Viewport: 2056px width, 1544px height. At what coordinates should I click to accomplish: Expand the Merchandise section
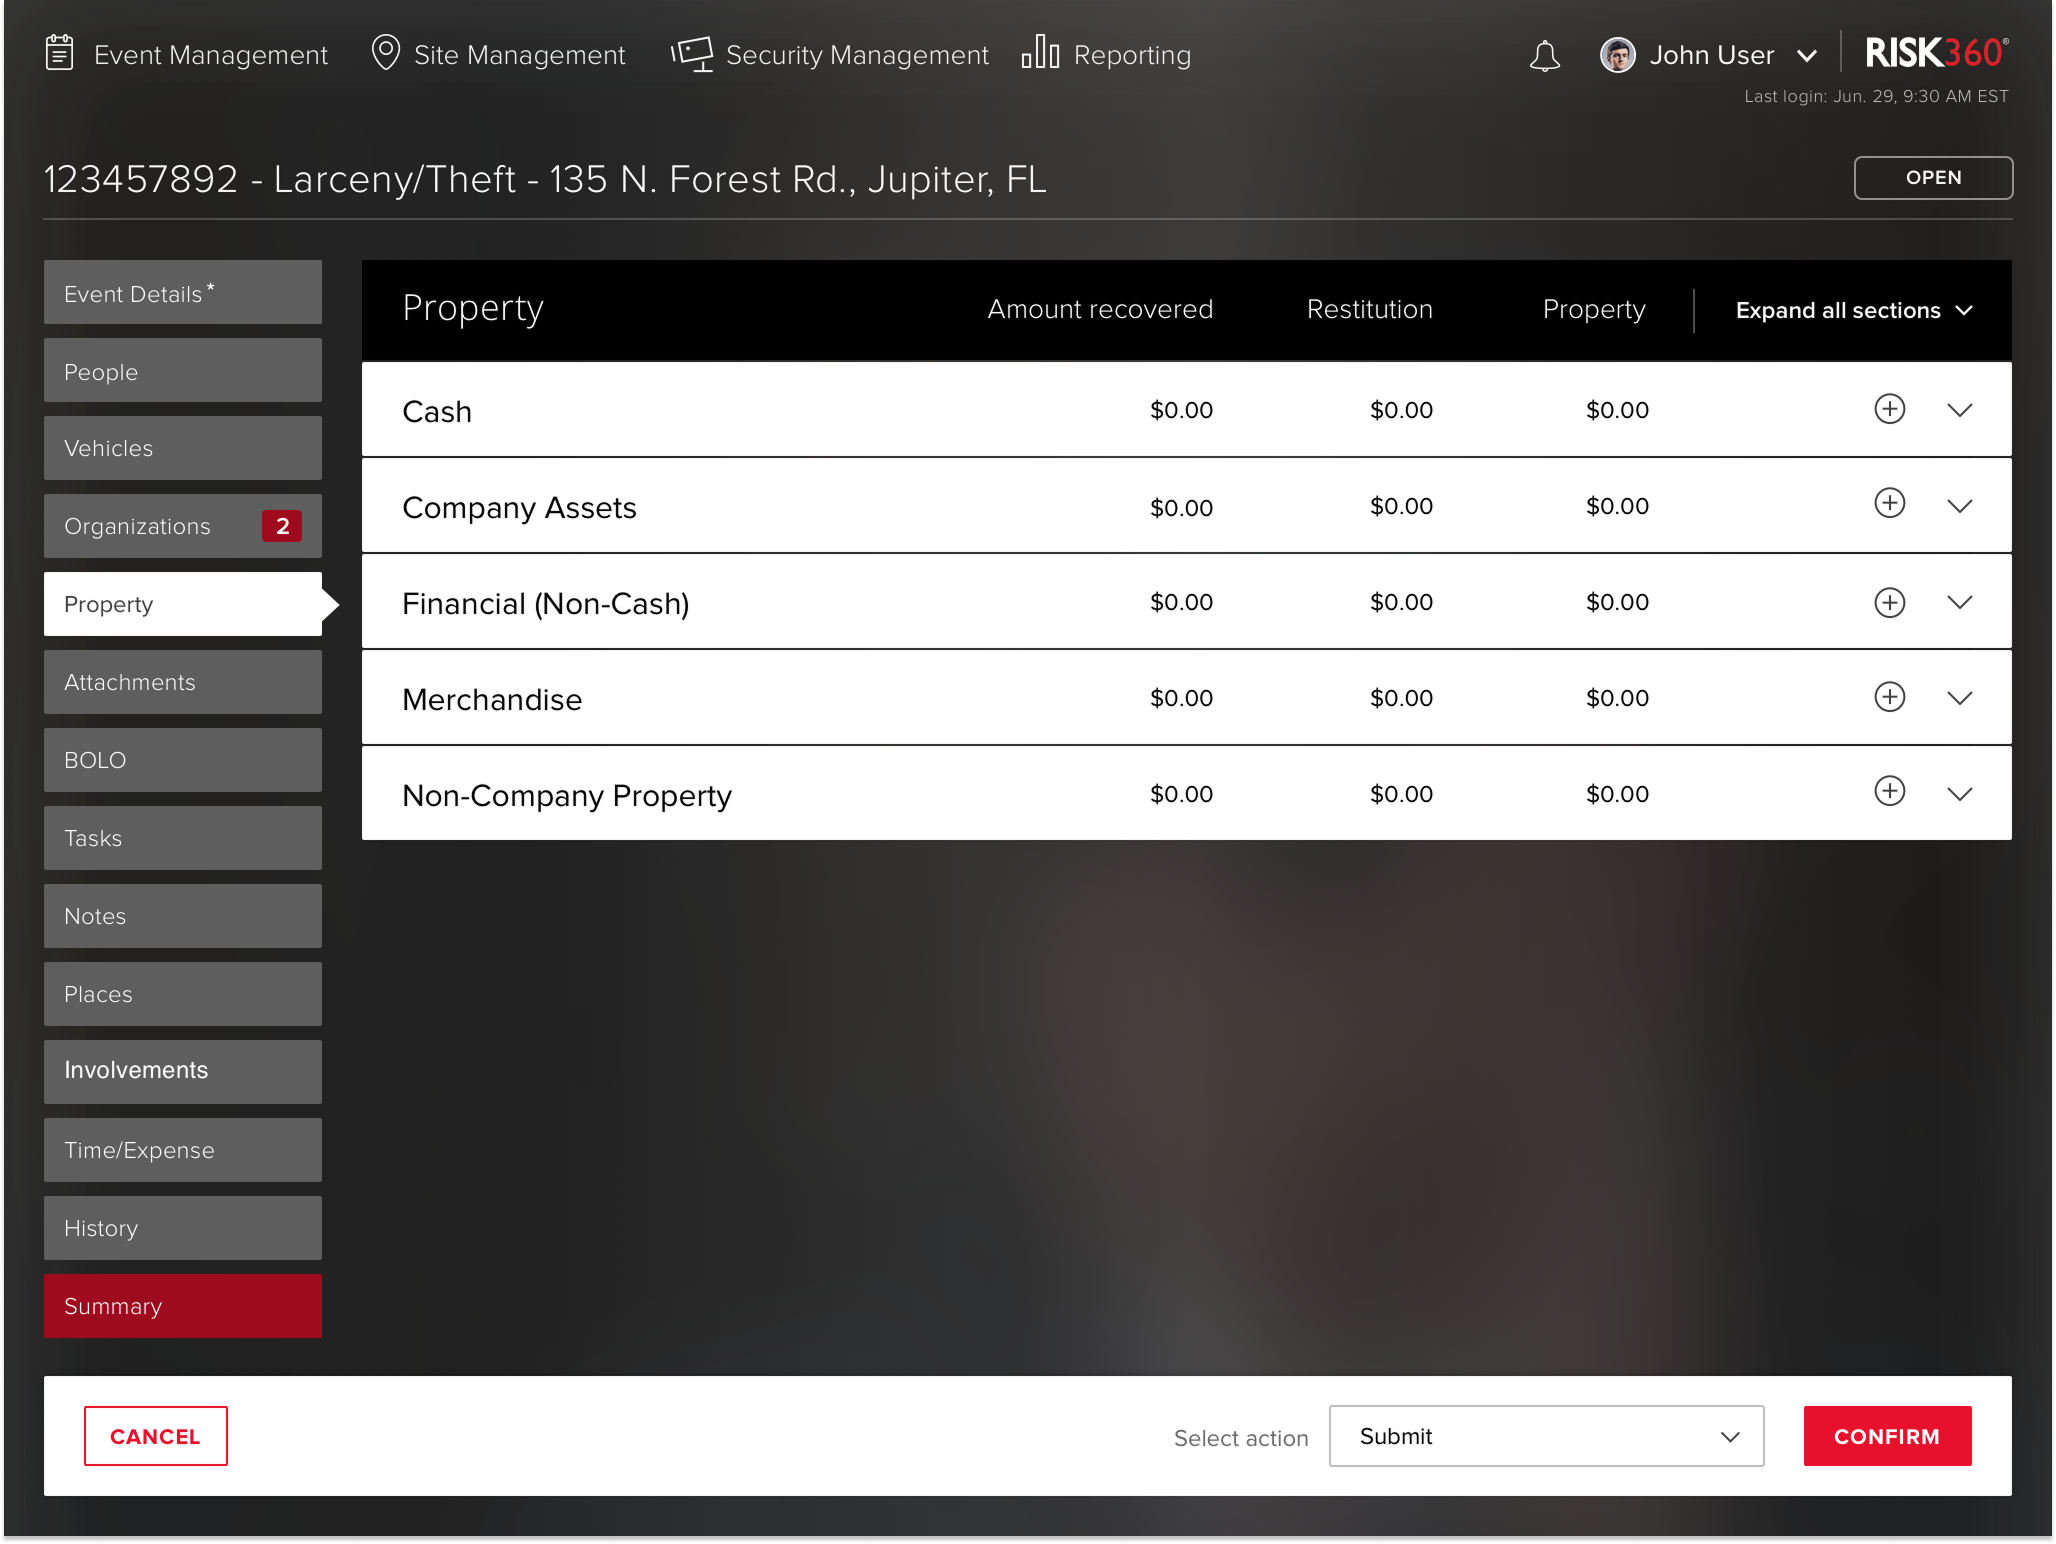pos(1959,698)
